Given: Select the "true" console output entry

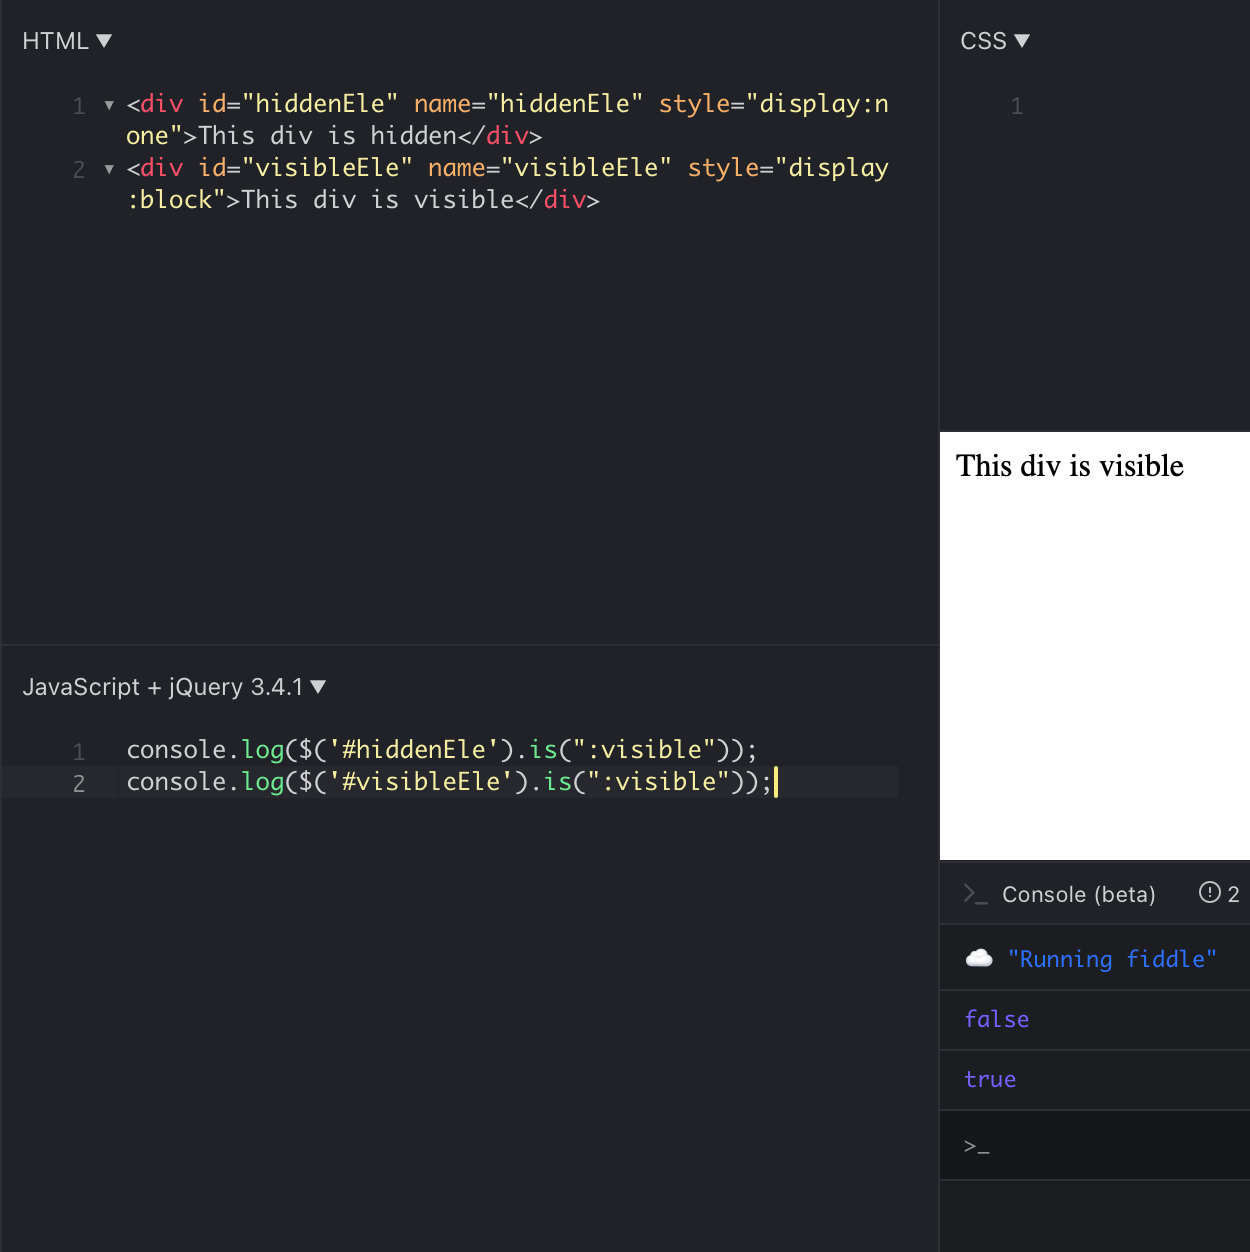Looking at the screenshot, I should (989, 1079).
